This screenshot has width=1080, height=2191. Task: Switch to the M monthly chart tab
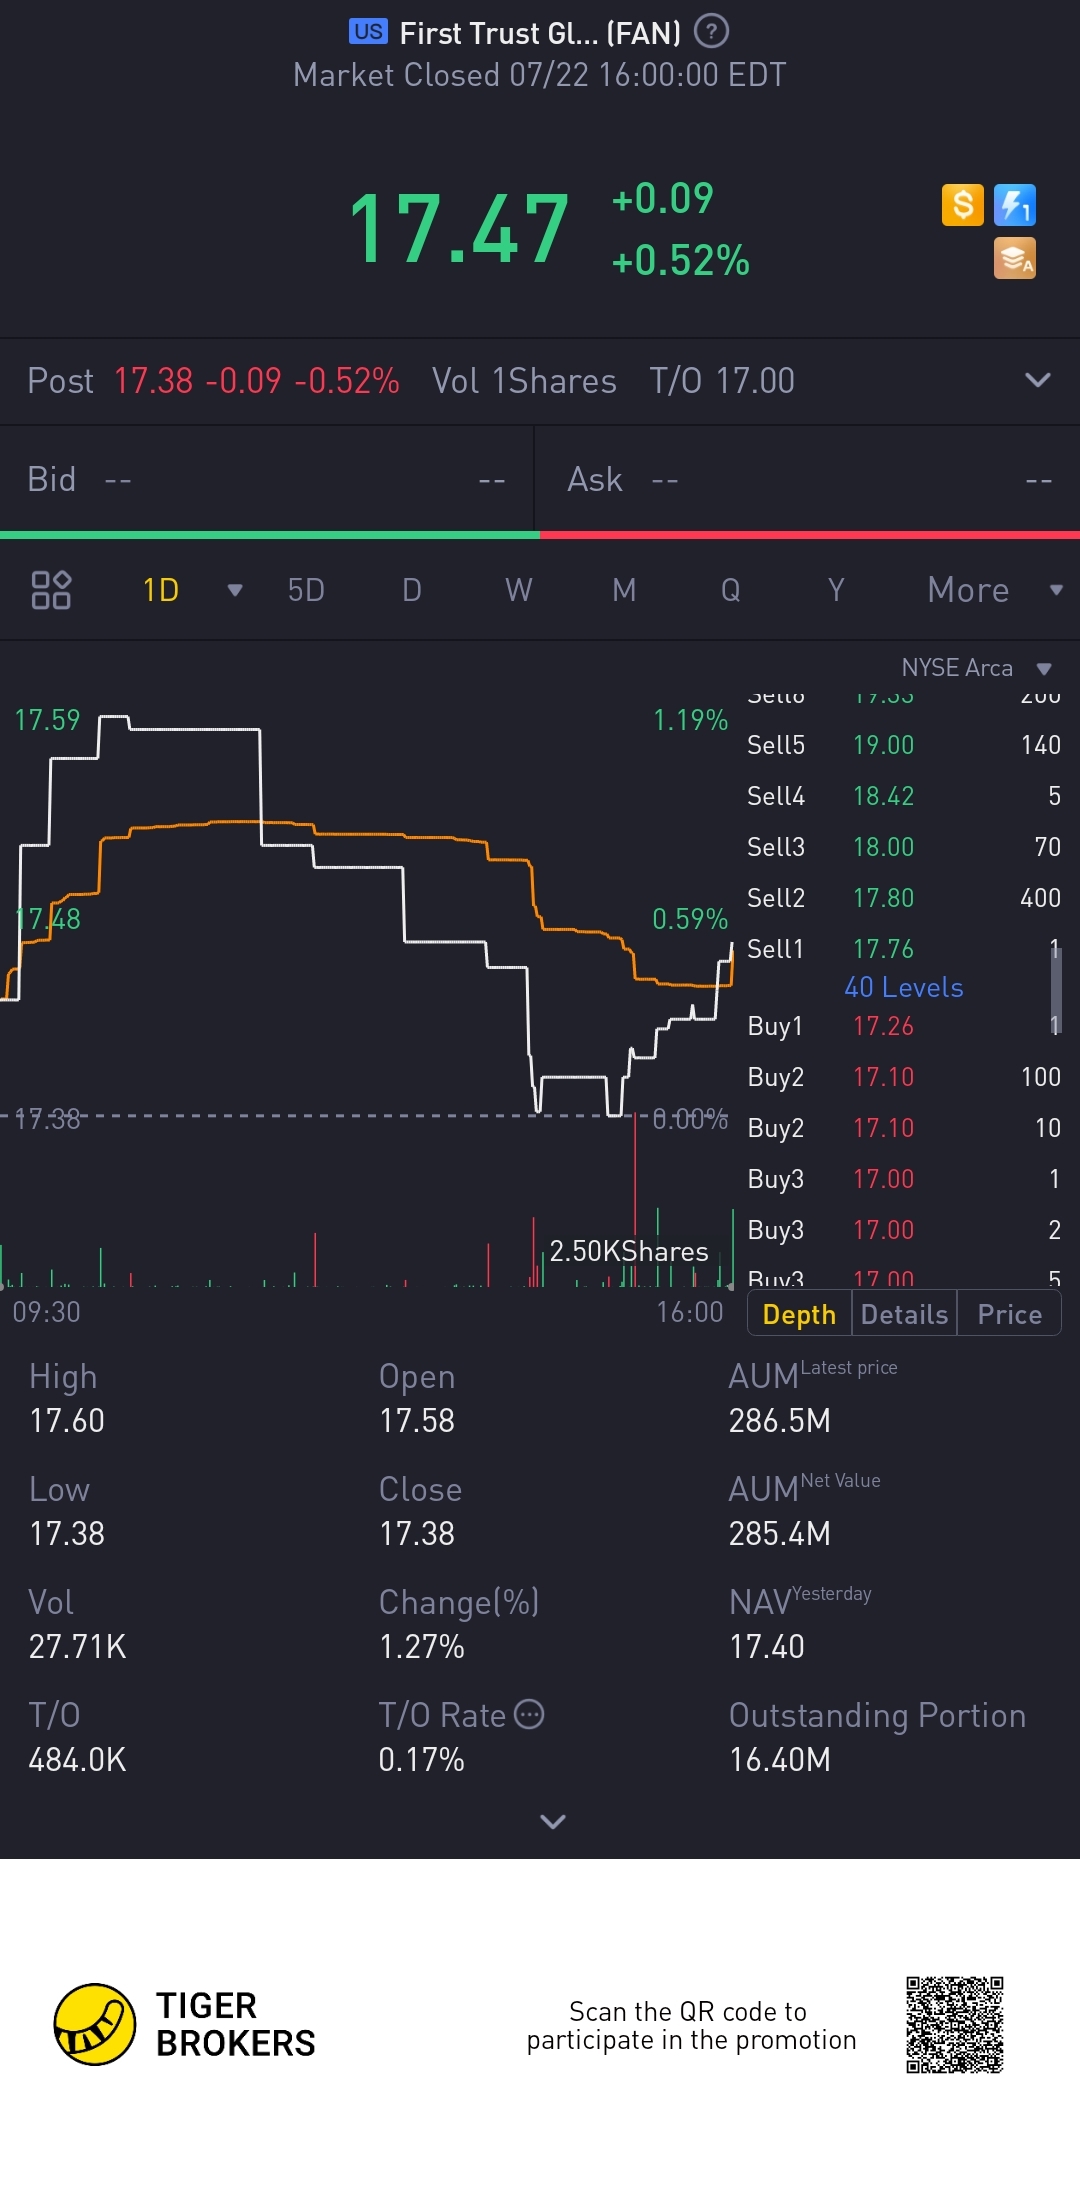[x=624, y=590]
